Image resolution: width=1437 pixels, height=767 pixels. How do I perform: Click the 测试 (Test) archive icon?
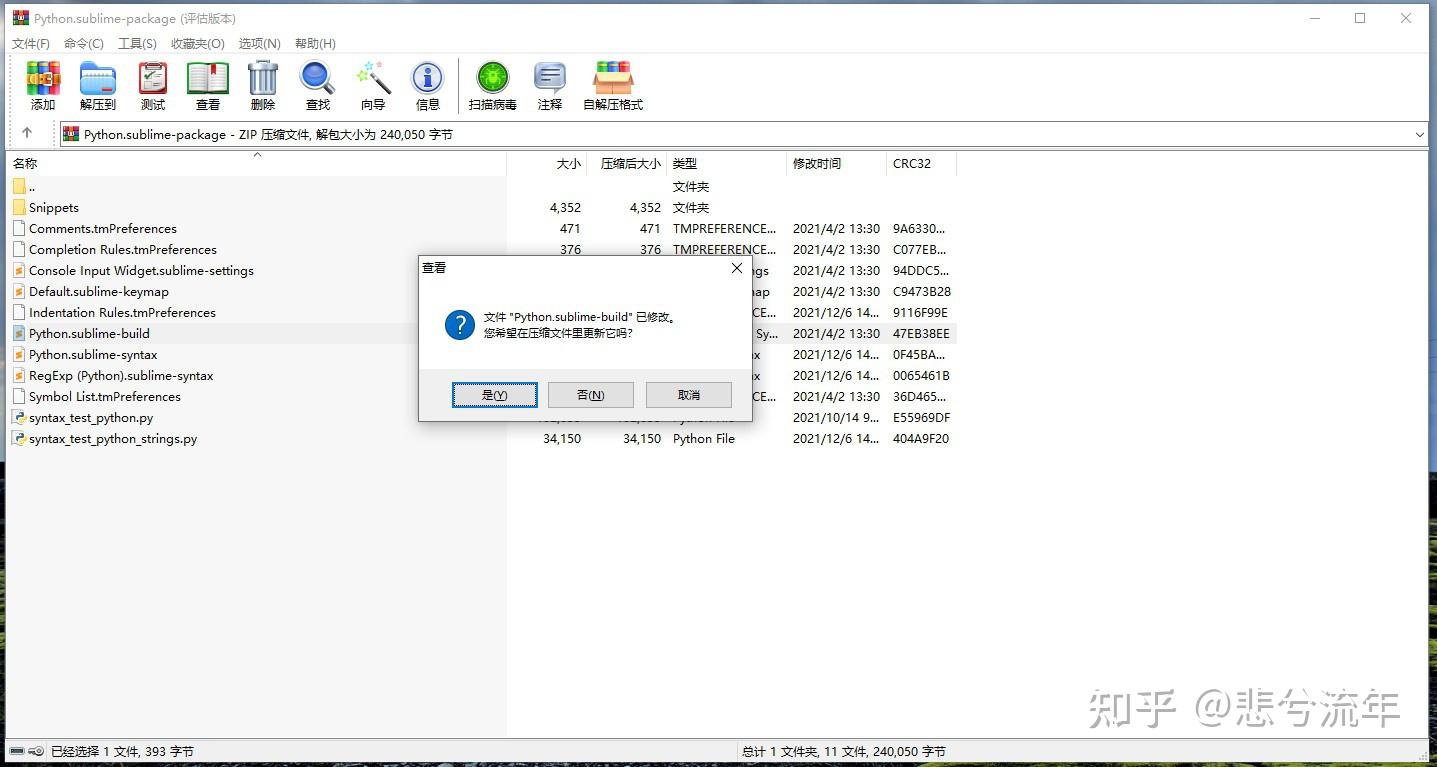[x=151, y=85]
